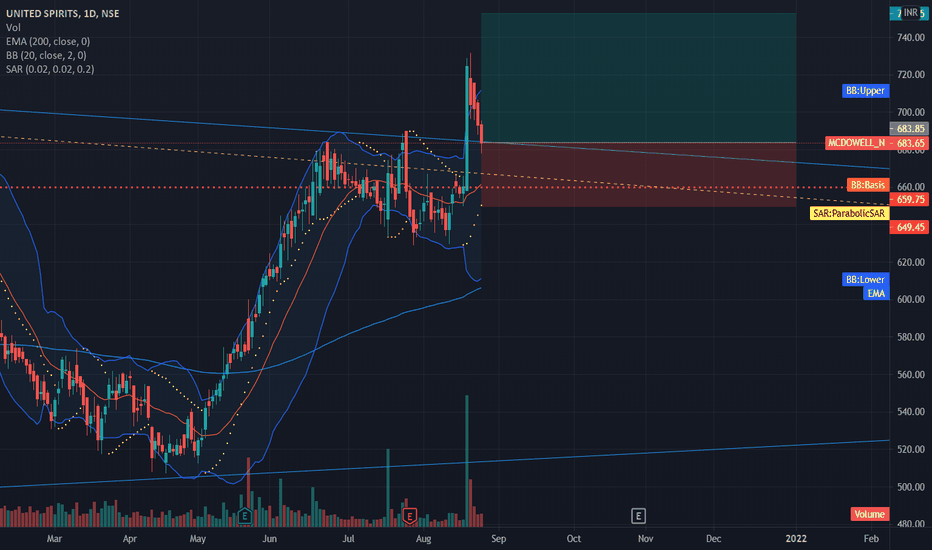This screenshot has height=550, width=932.
Task: Click the 500.00 price axis label
Action: [911, 487]
